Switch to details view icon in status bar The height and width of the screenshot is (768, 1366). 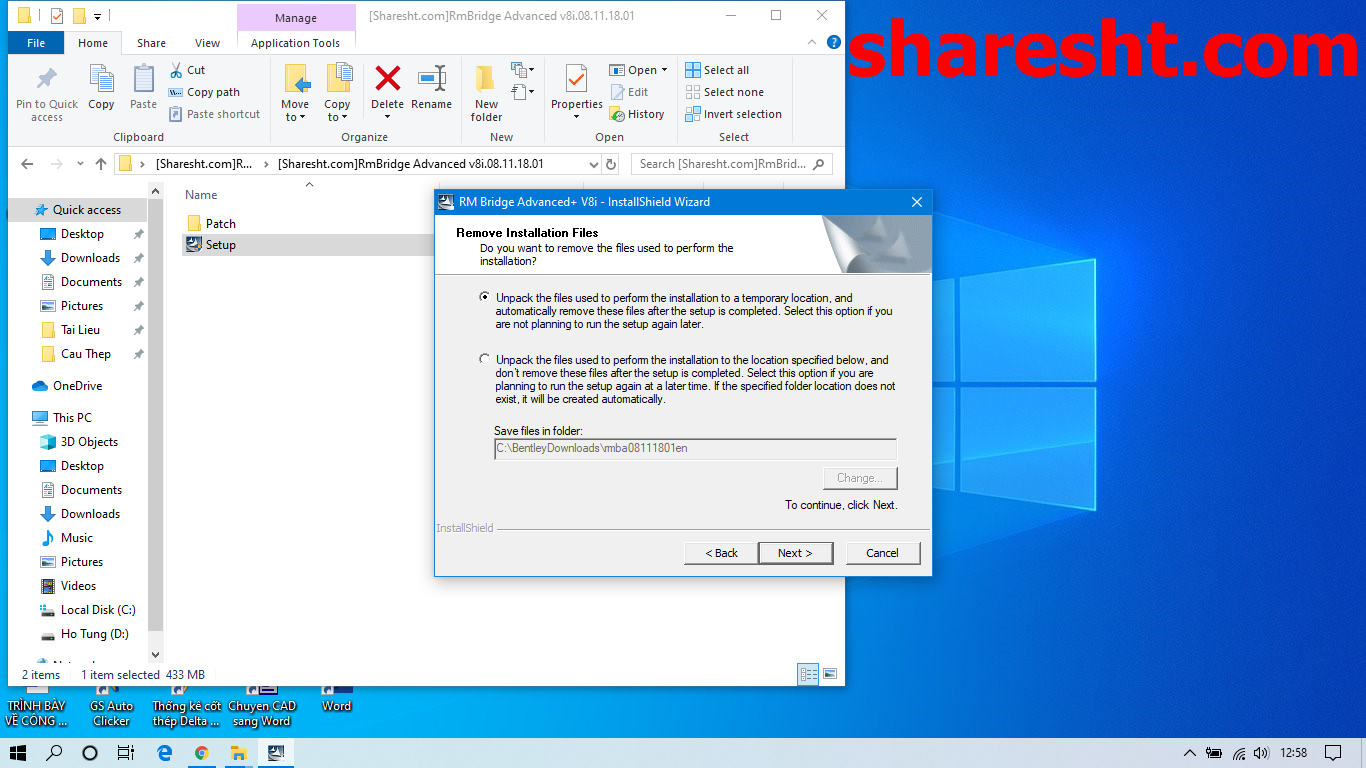(808, 674)
